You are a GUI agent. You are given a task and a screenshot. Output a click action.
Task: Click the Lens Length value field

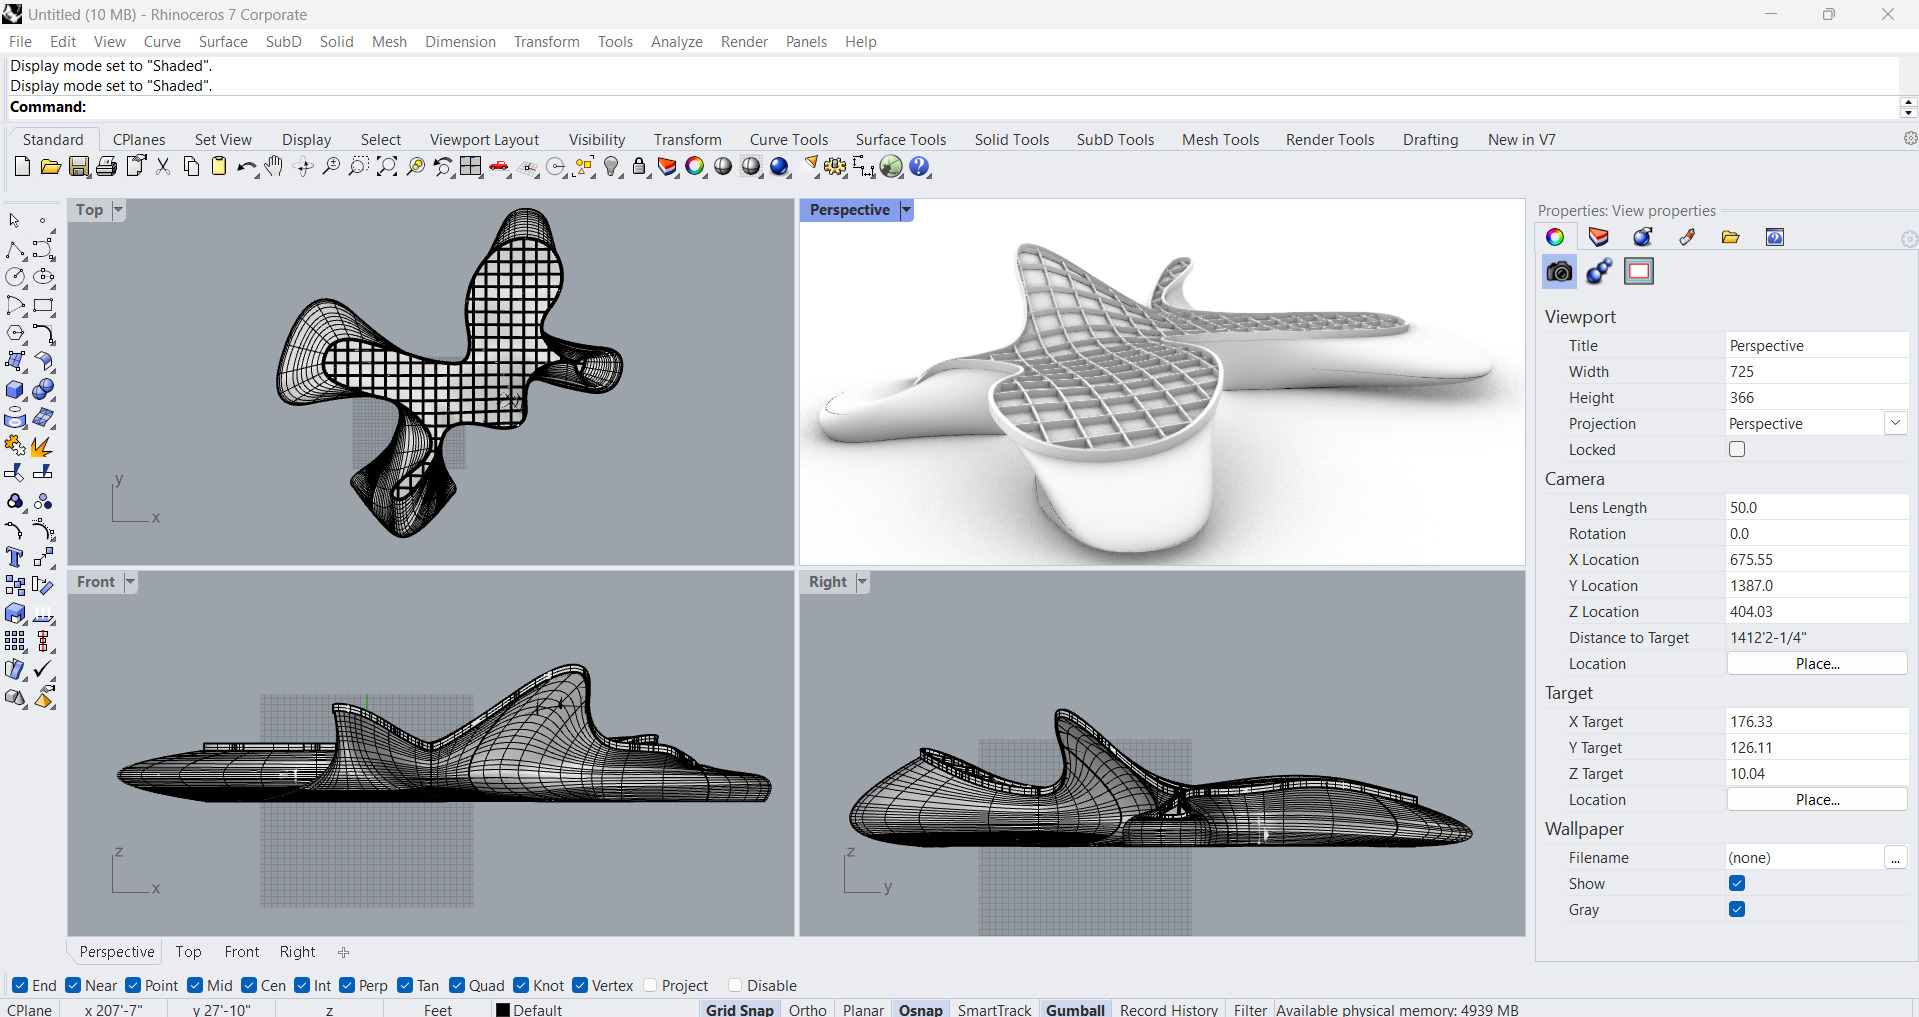(1817, 508)
